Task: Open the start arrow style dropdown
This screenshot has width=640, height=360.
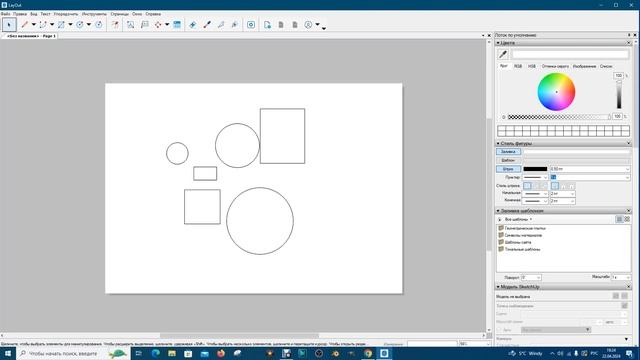Action: (544, 193)
